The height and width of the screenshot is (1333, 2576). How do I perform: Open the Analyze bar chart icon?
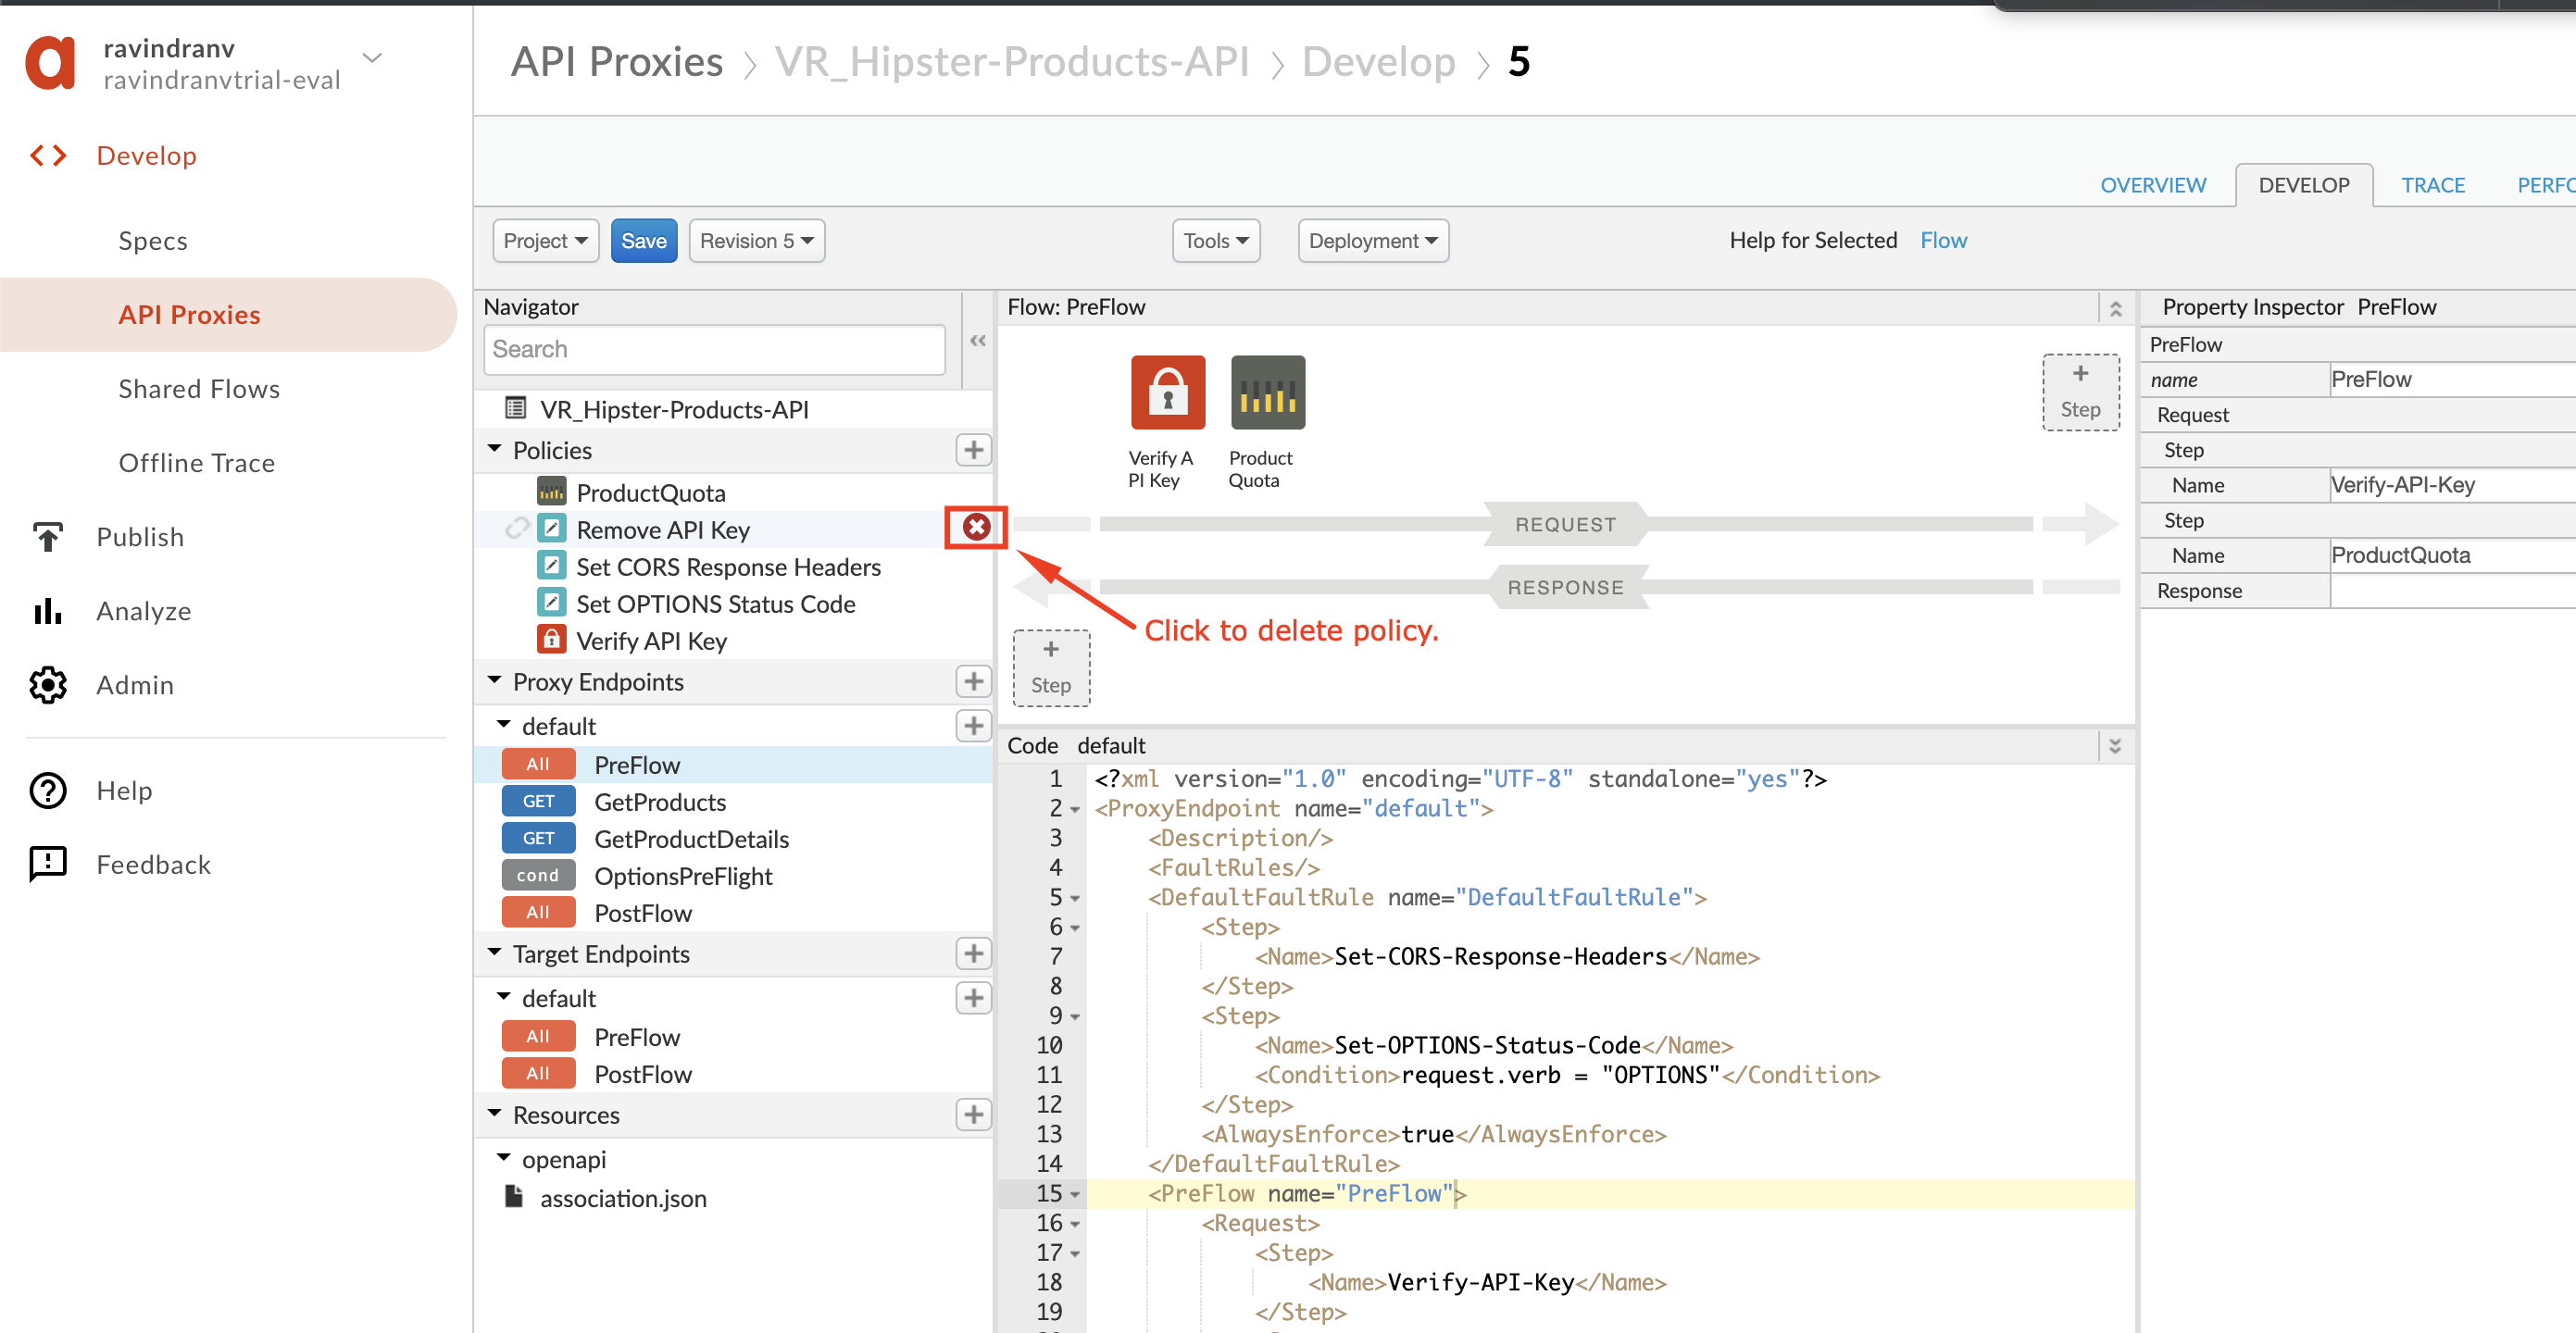pyautogui.click(x=48, y=611)
